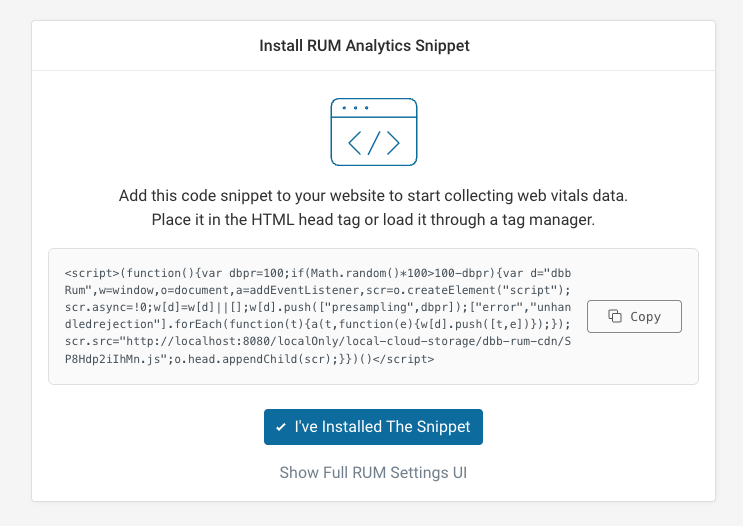This screenshot has height=526, width=743.
Task: Click the clipboard icon inside Copy button
Action: (616, 316)
